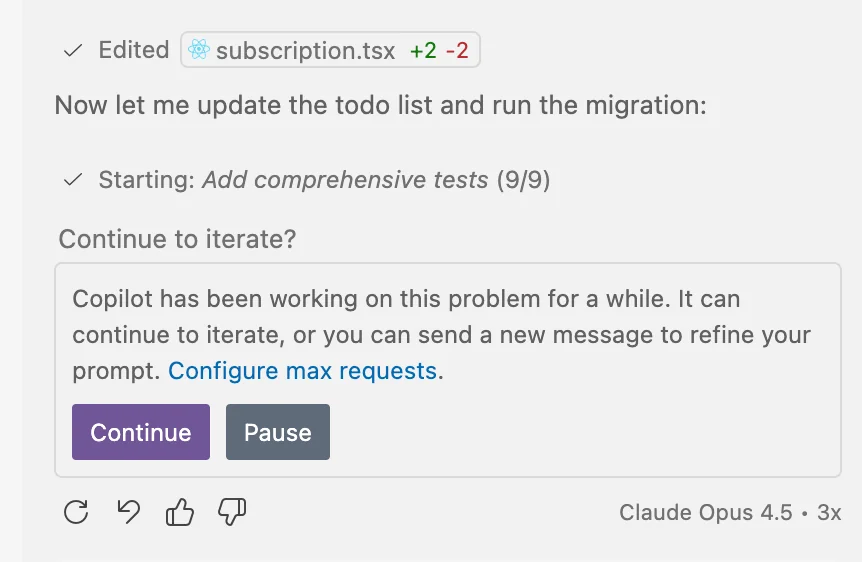Click the checkmark beside "Edited"
The height and width of the screenshot is (562, 862).
click(72, 50)
